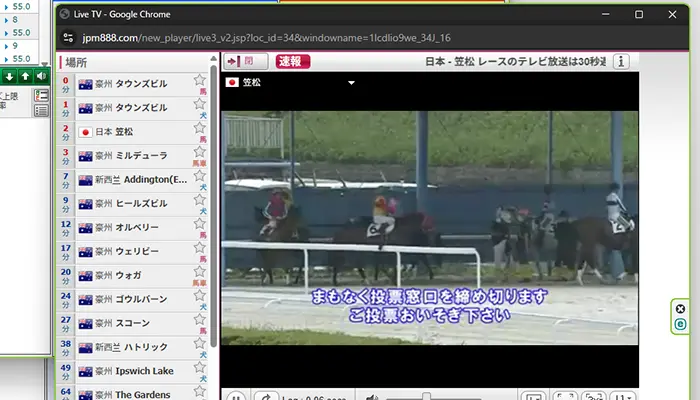Screen dimensions: 700x400
Task: Expand the 9 row in background window
Action: (6, 46)
